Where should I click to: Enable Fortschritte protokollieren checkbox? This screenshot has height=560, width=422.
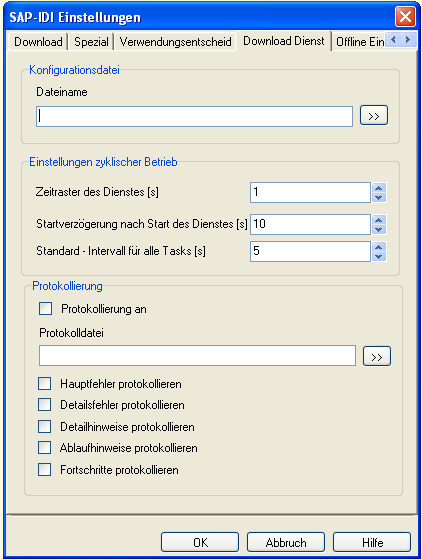click(x=45, y=469)
